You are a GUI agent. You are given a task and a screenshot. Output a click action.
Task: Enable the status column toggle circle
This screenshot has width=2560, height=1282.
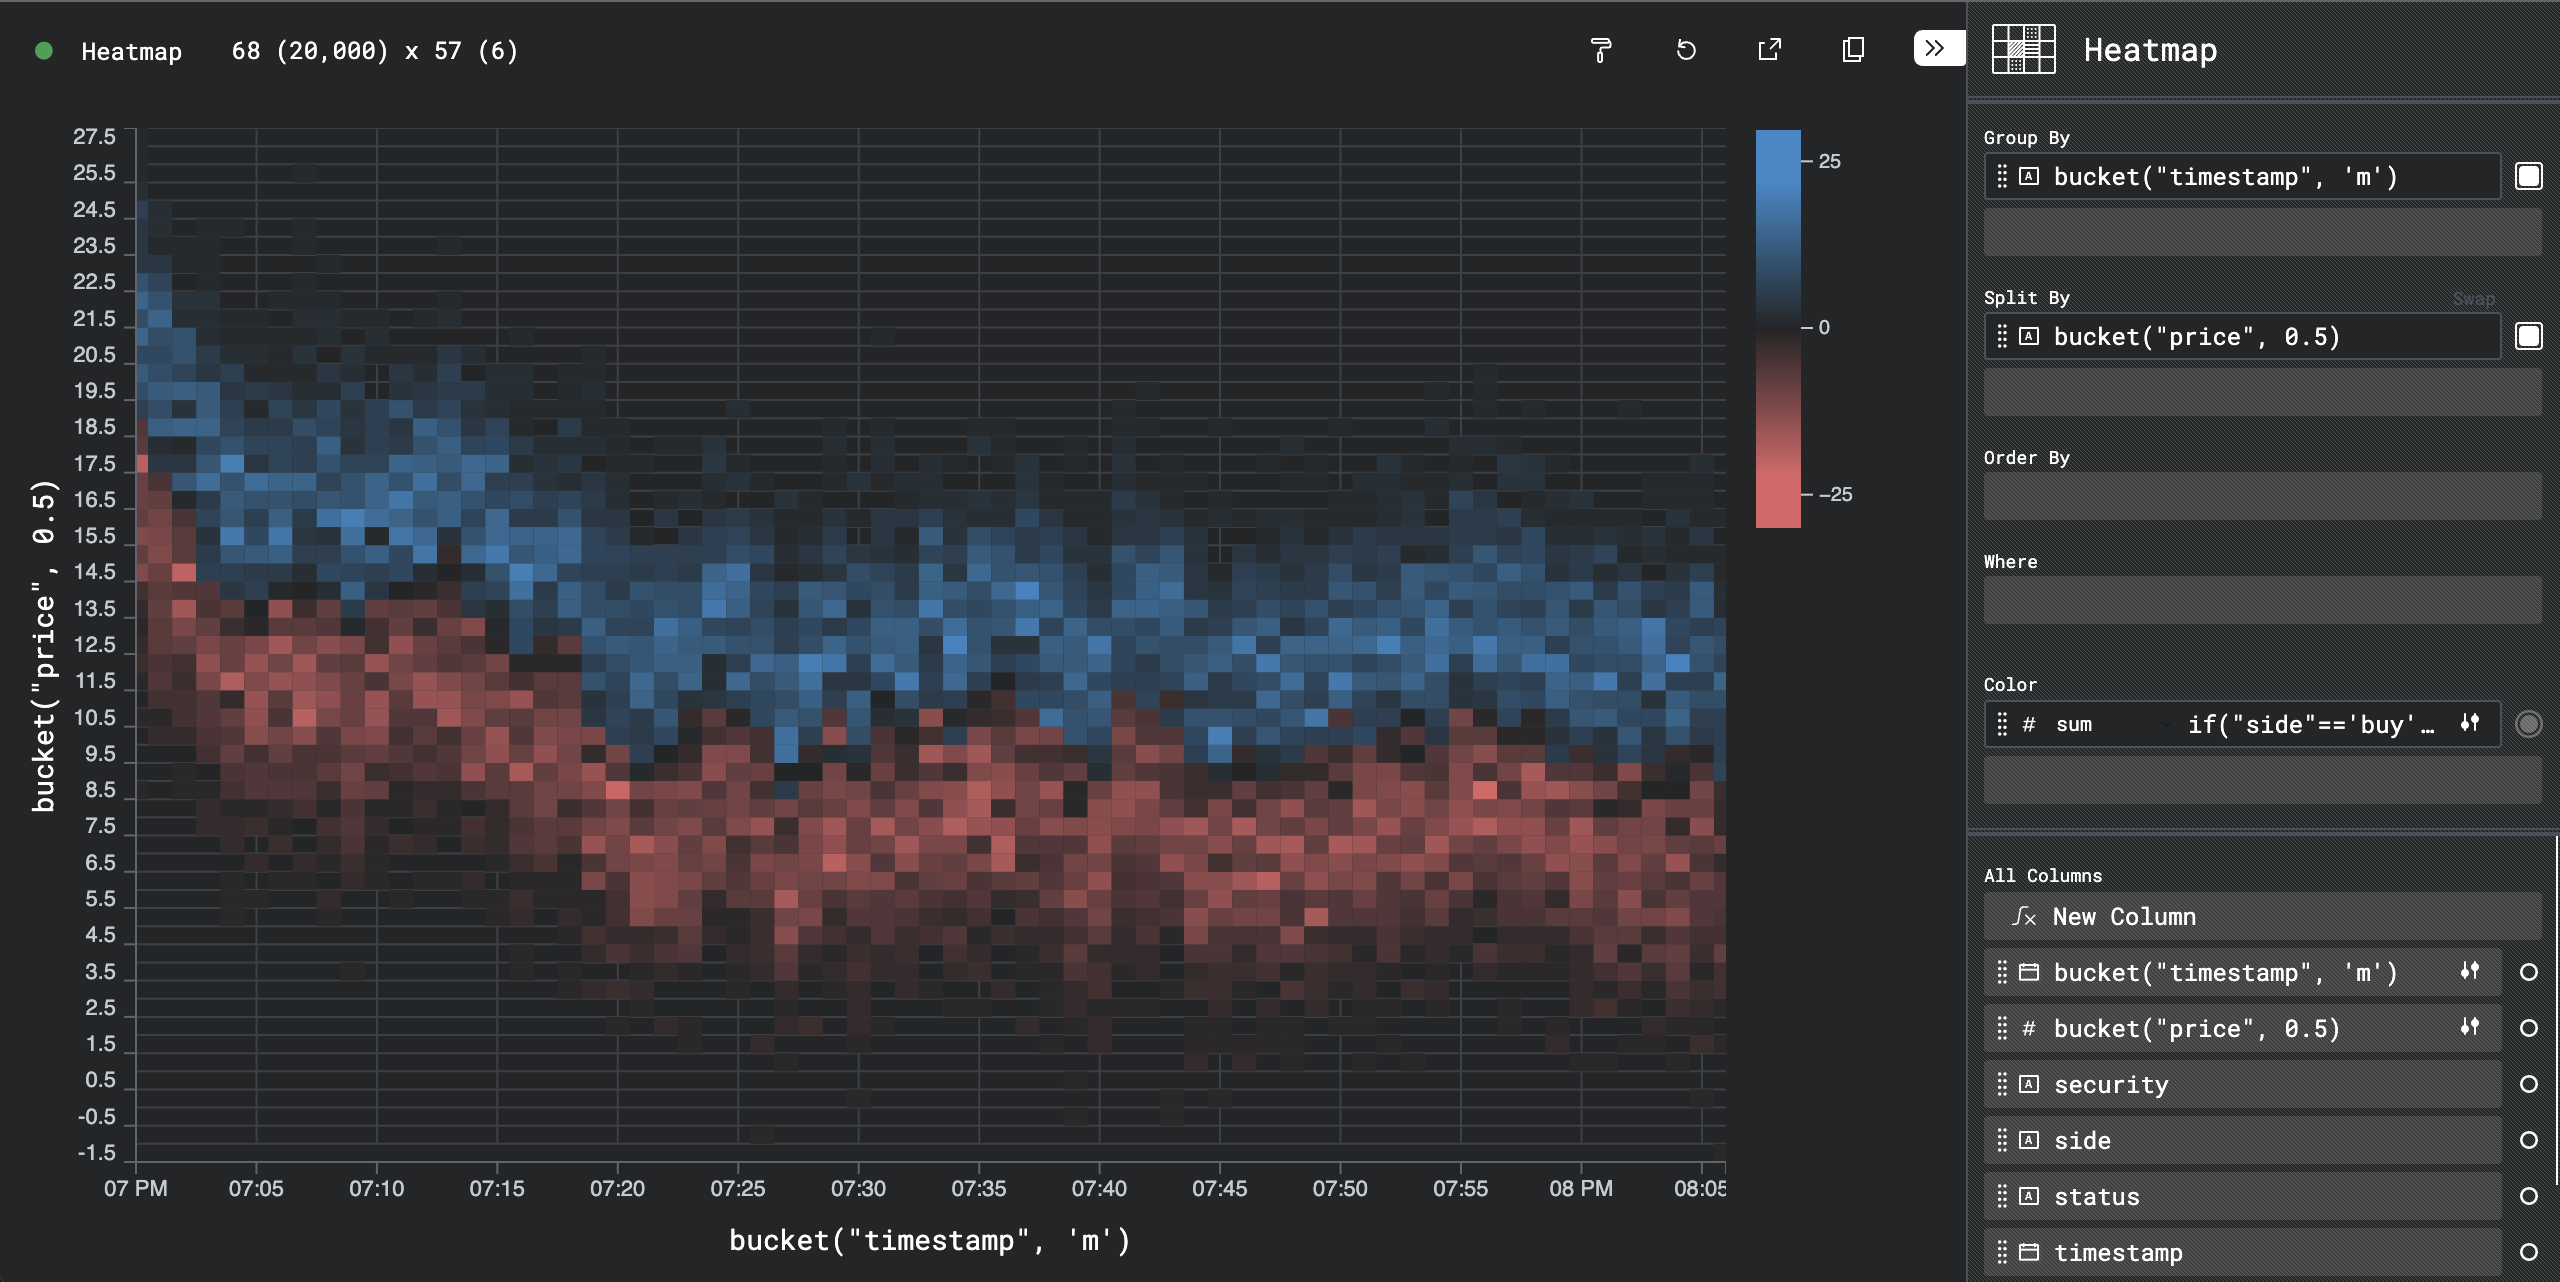(x=2528, y=1196)
